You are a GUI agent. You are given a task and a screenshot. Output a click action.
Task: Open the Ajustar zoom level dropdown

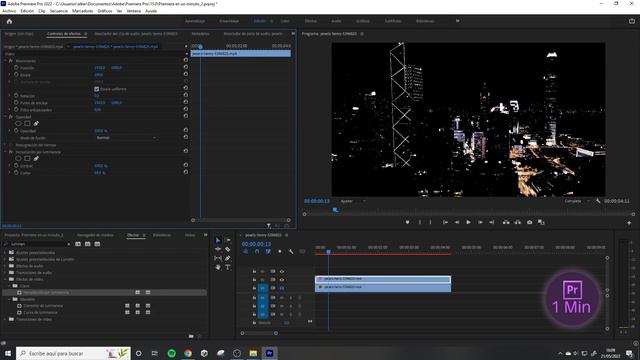(x=353, y=201)
